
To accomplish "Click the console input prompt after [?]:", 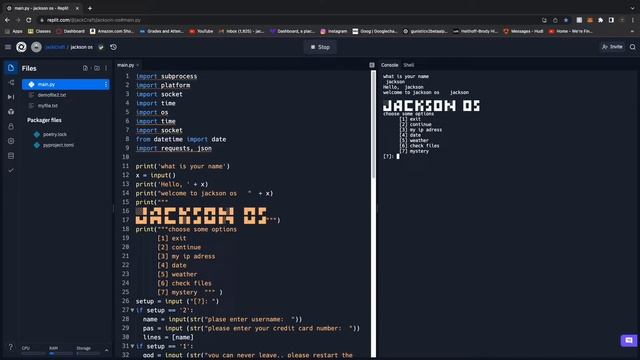I will tap(398, 156).
